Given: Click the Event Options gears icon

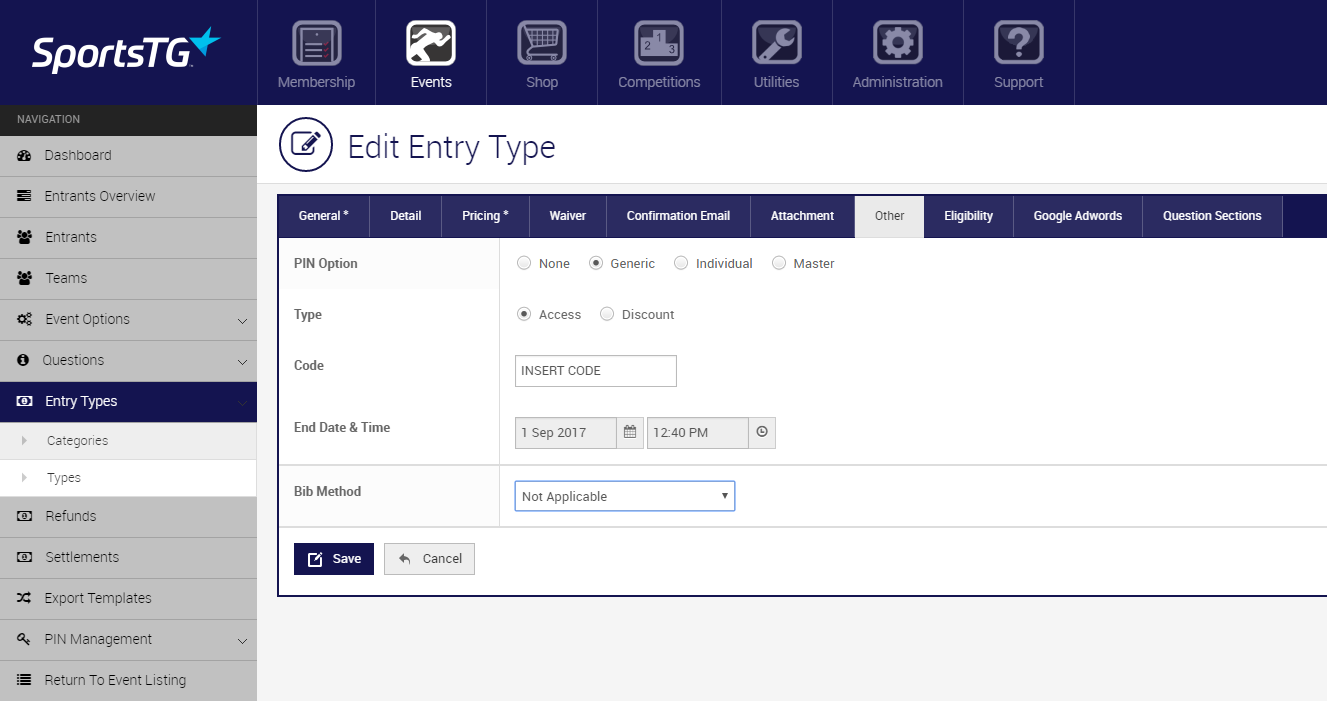Looking at the screenshot, I should [24, 320].
